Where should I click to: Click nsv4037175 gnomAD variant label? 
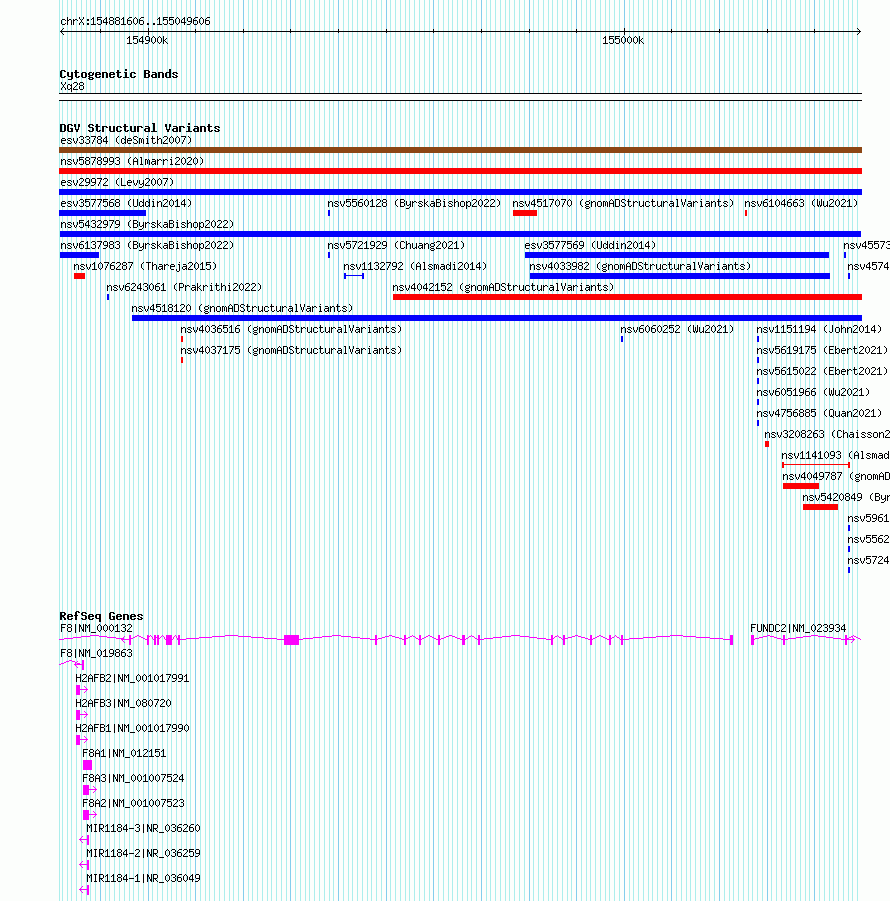point(291,351)
